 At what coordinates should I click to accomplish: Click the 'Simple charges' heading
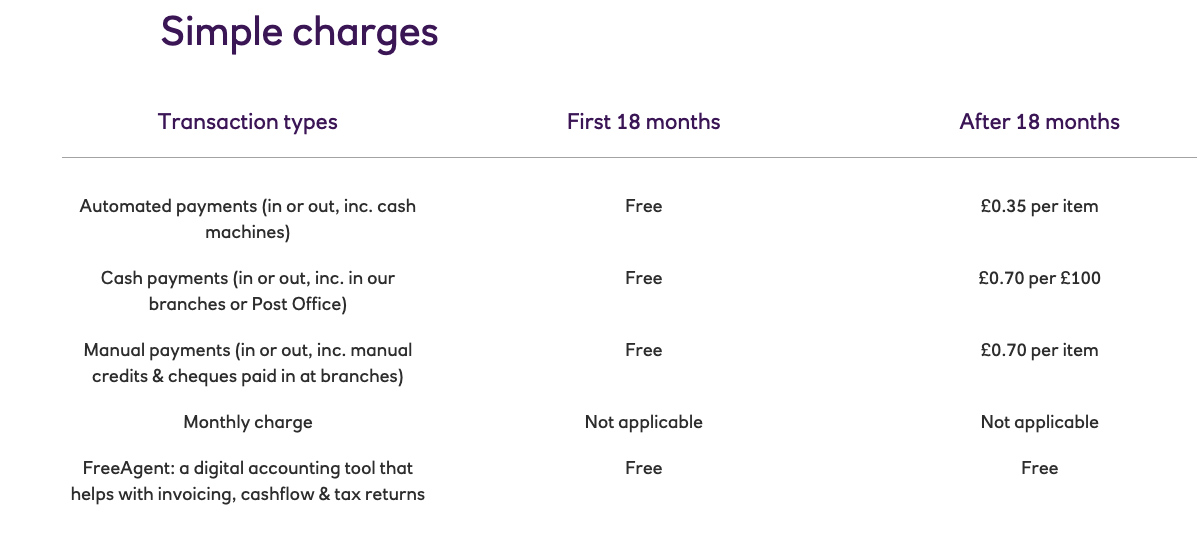[x=299, y=32]
